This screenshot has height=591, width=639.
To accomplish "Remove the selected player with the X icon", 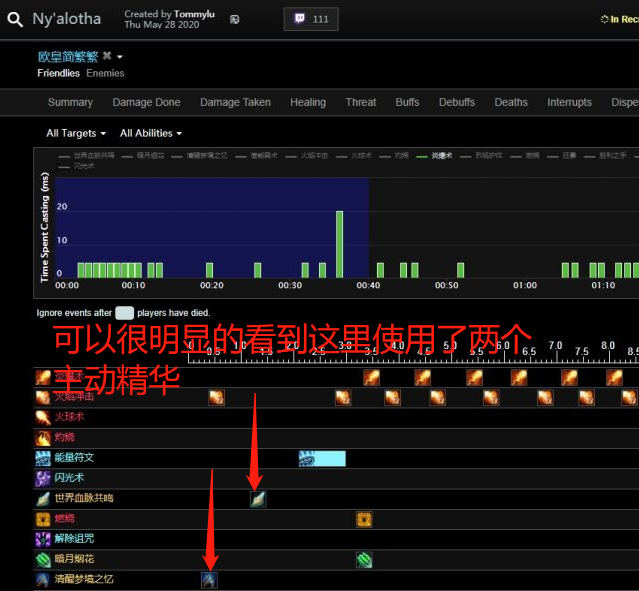I will pyautogui.click(x=107, y=55).
